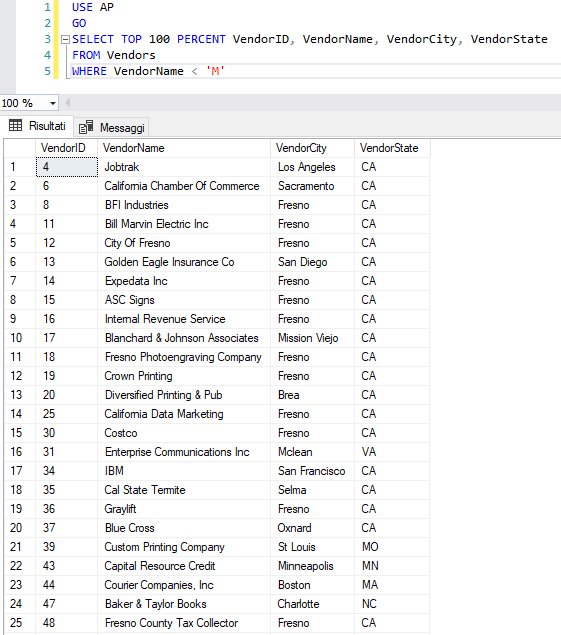This screenshot has height=635, width=561.
Task: Select the Cal State Termite cell
Action: point(184,490)
